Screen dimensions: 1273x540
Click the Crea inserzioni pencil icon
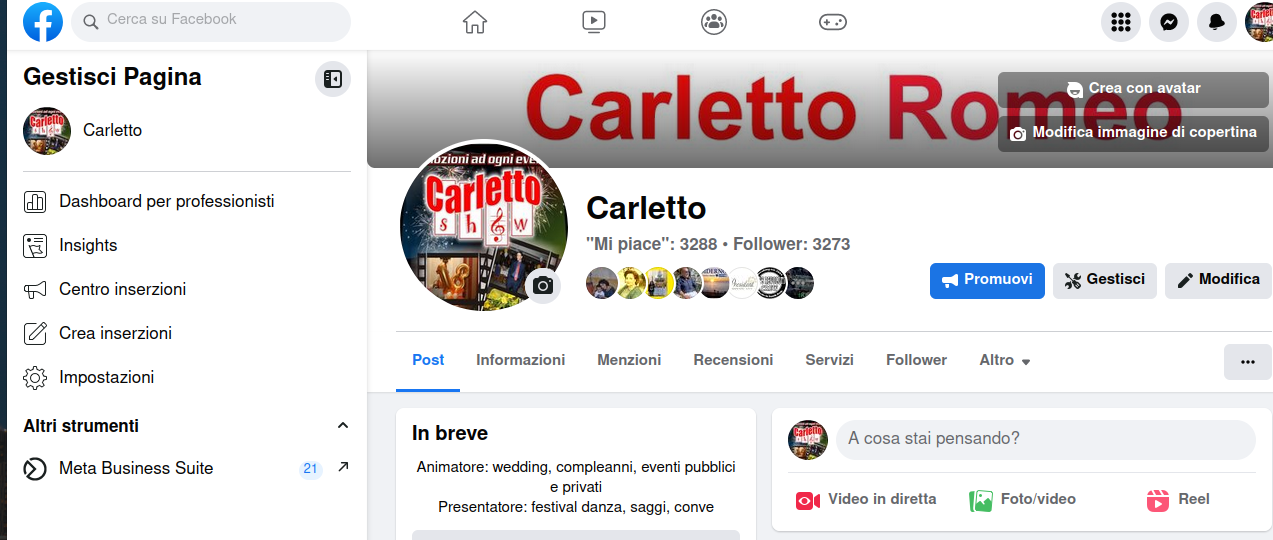(x=35, y=334)
